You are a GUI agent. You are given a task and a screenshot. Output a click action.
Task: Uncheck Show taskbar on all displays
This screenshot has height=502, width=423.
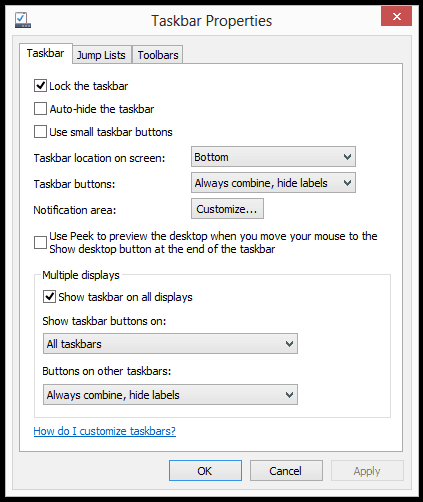[x=49, y=297]
